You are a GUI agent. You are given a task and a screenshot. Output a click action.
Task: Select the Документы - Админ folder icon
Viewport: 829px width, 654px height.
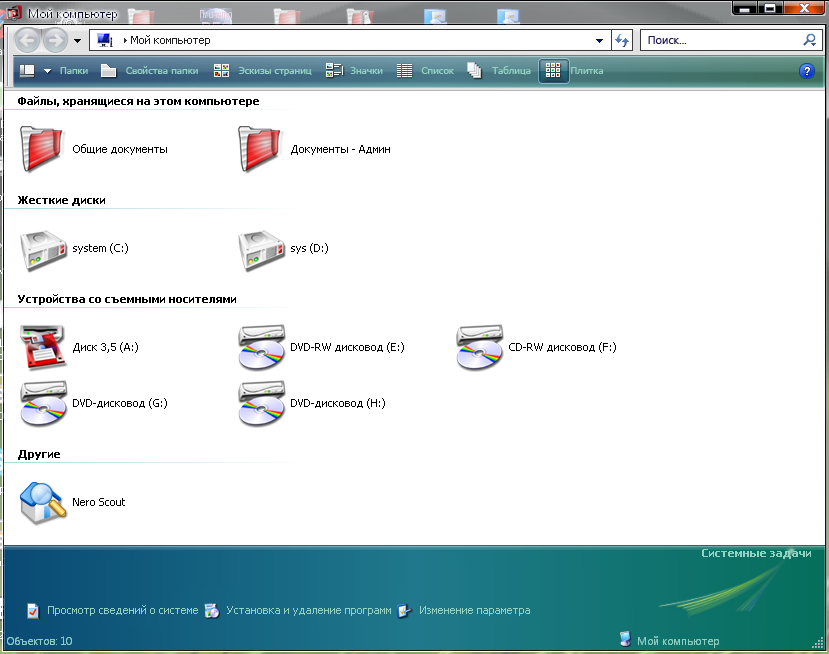pyautogui.click(x=260, y=149)
